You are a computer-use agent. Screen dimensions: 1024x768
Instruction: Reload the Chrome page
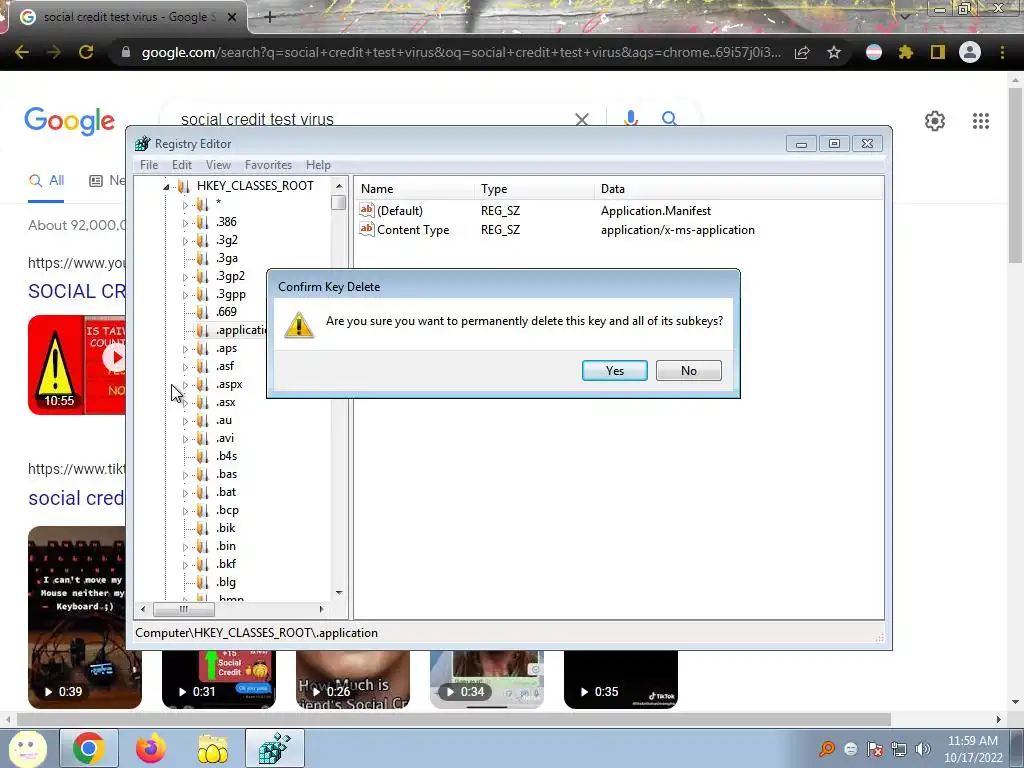(x=86, y=52)
